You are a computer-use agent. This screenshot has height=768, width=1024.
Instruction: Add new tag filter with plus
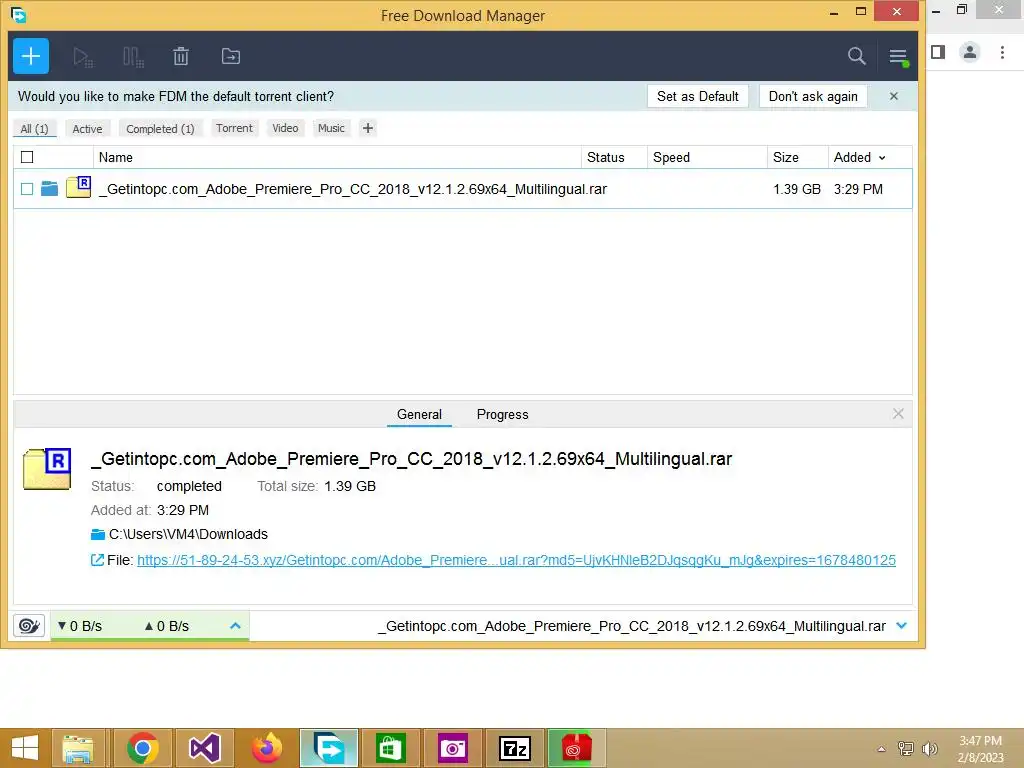368,128
